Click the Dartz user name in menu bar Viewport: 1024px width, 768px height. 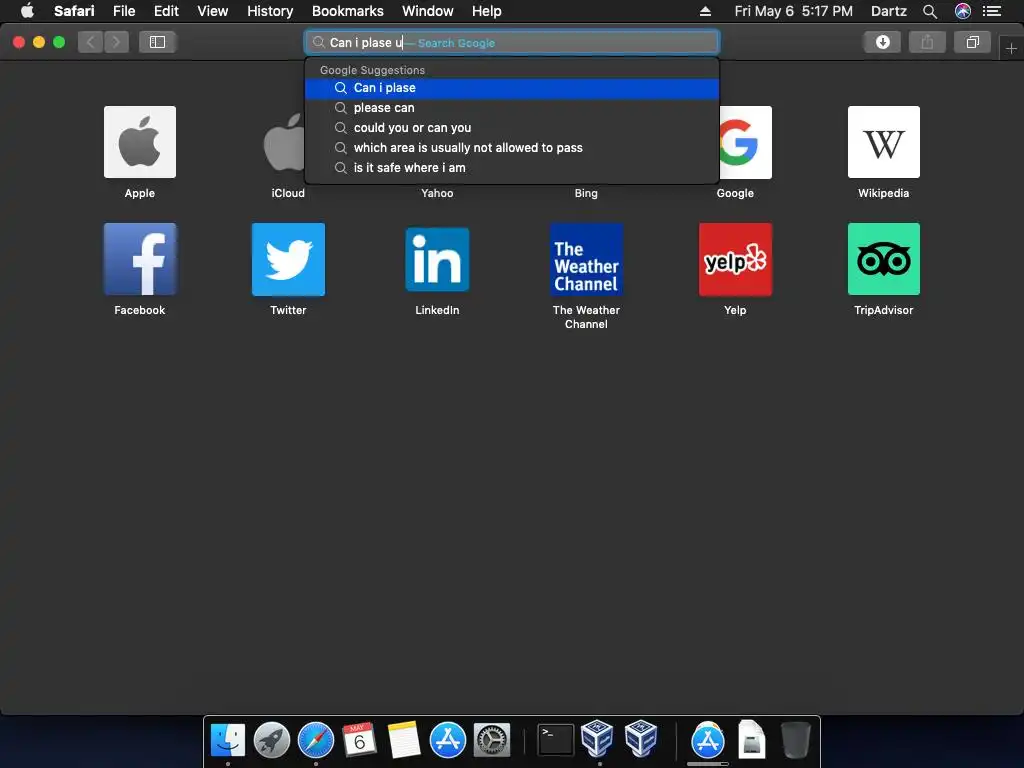click(x=888, y=11)
